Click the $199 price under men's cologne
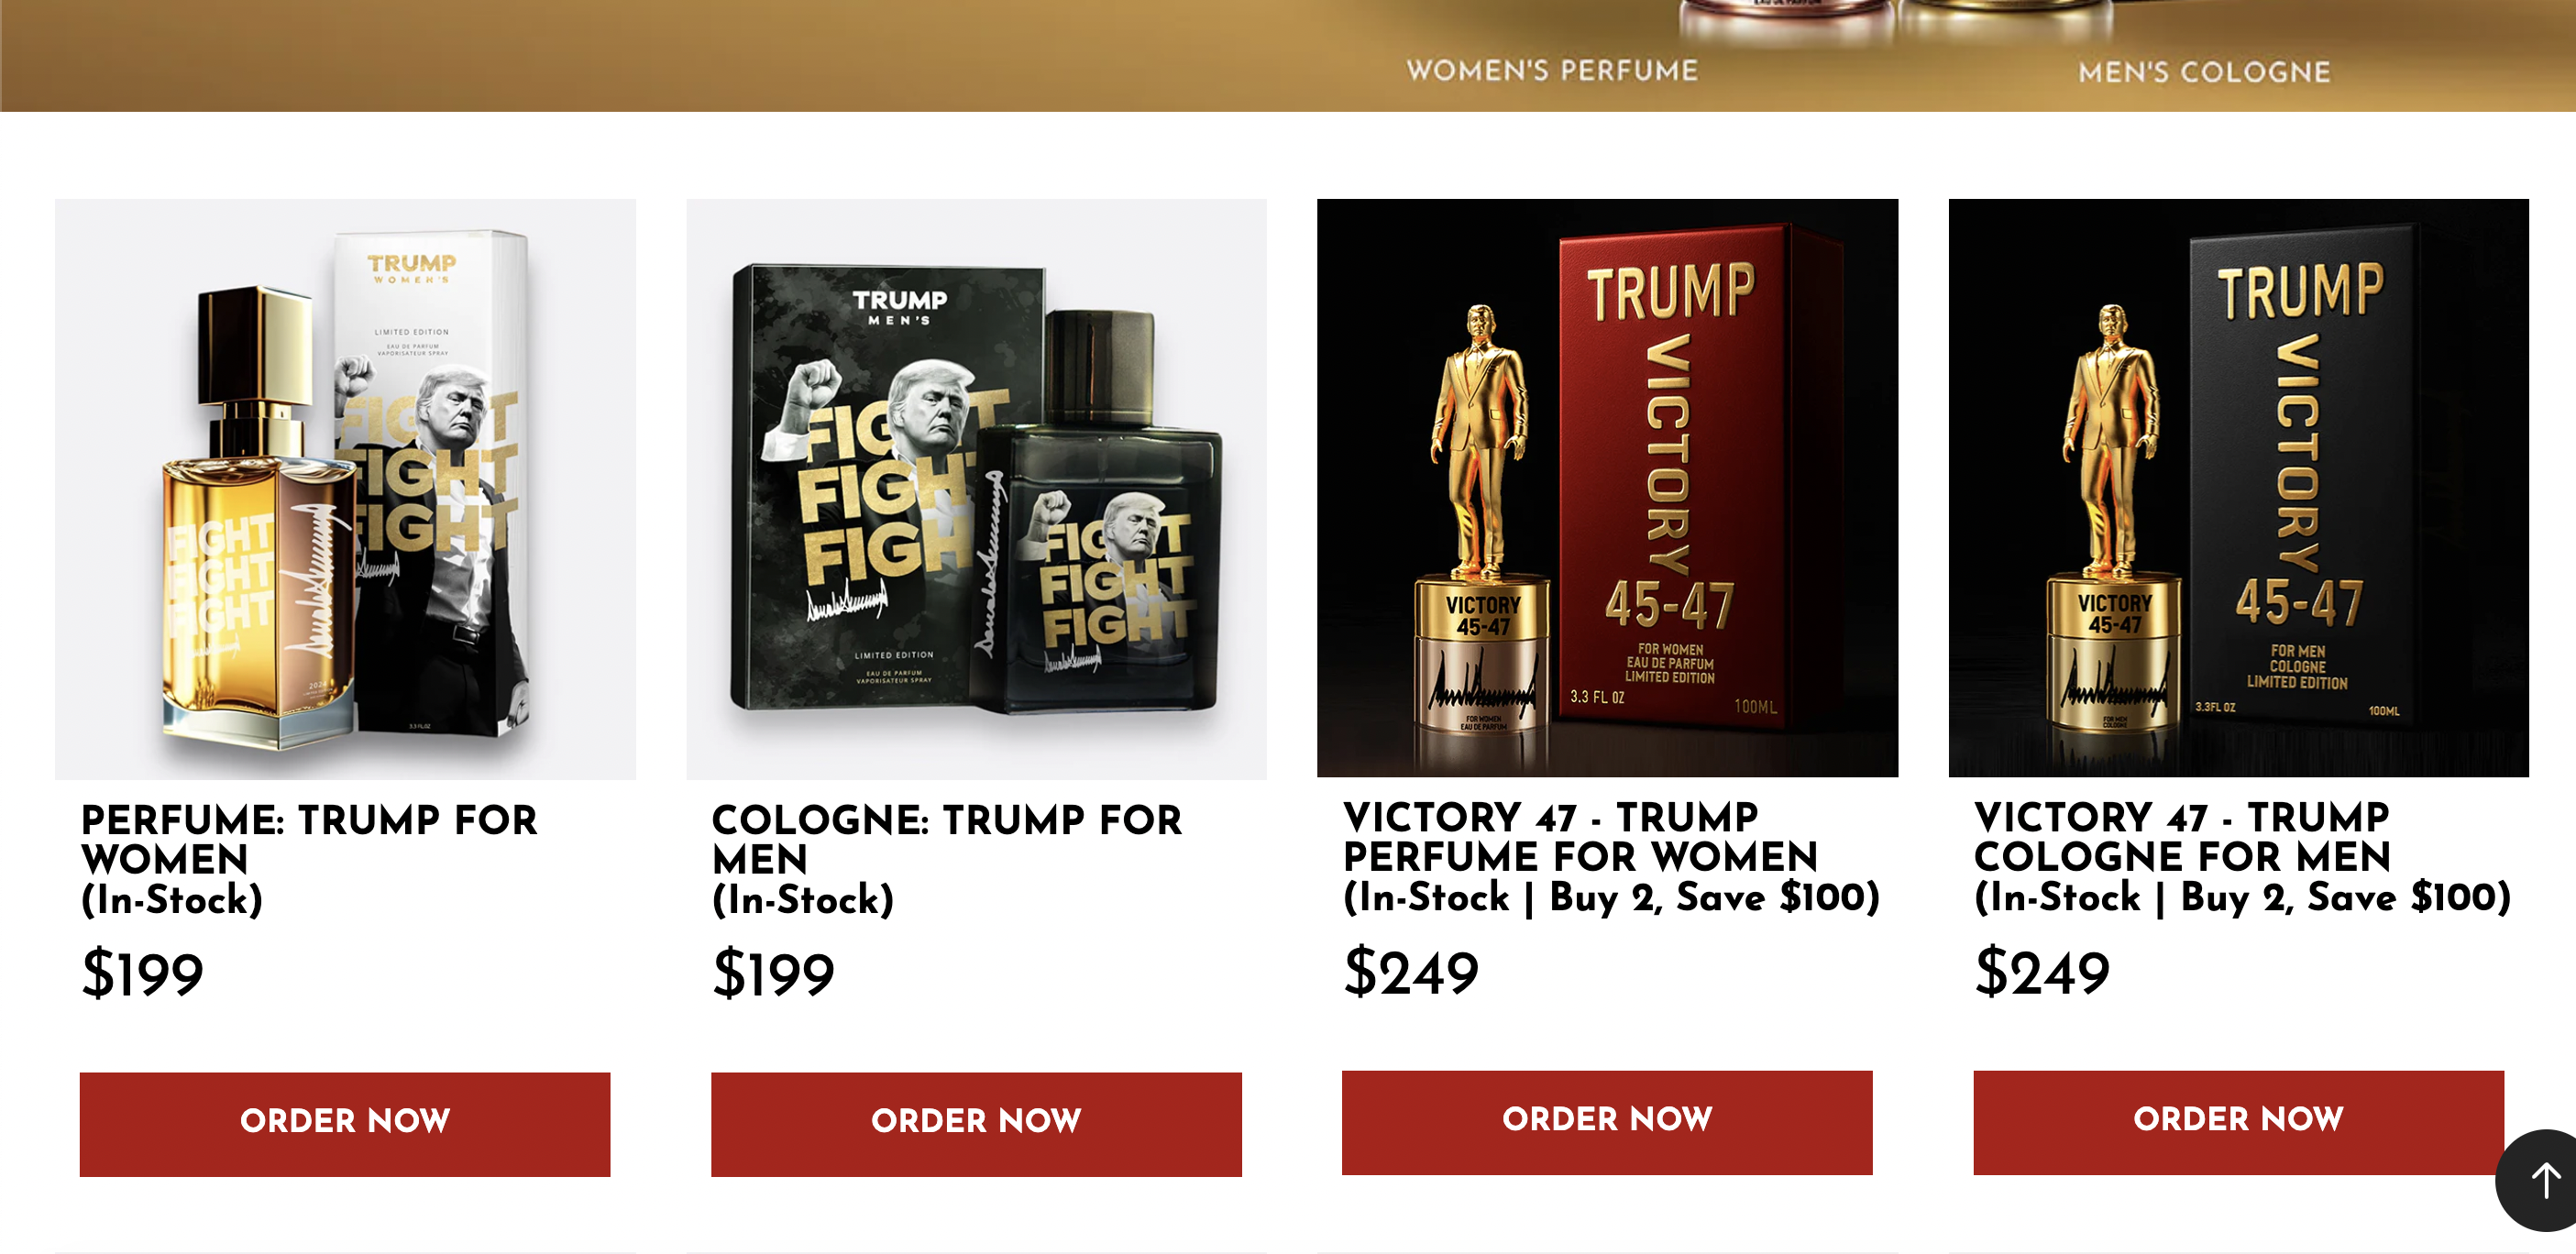This screenshot has width=2576, height=1254. coord(774,973)
